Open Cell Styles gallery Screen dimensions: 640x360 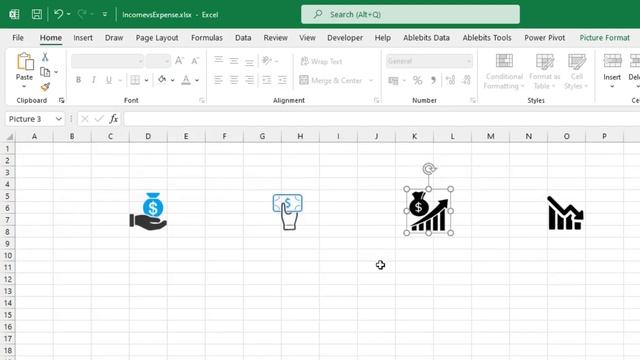tap(576, 72)
